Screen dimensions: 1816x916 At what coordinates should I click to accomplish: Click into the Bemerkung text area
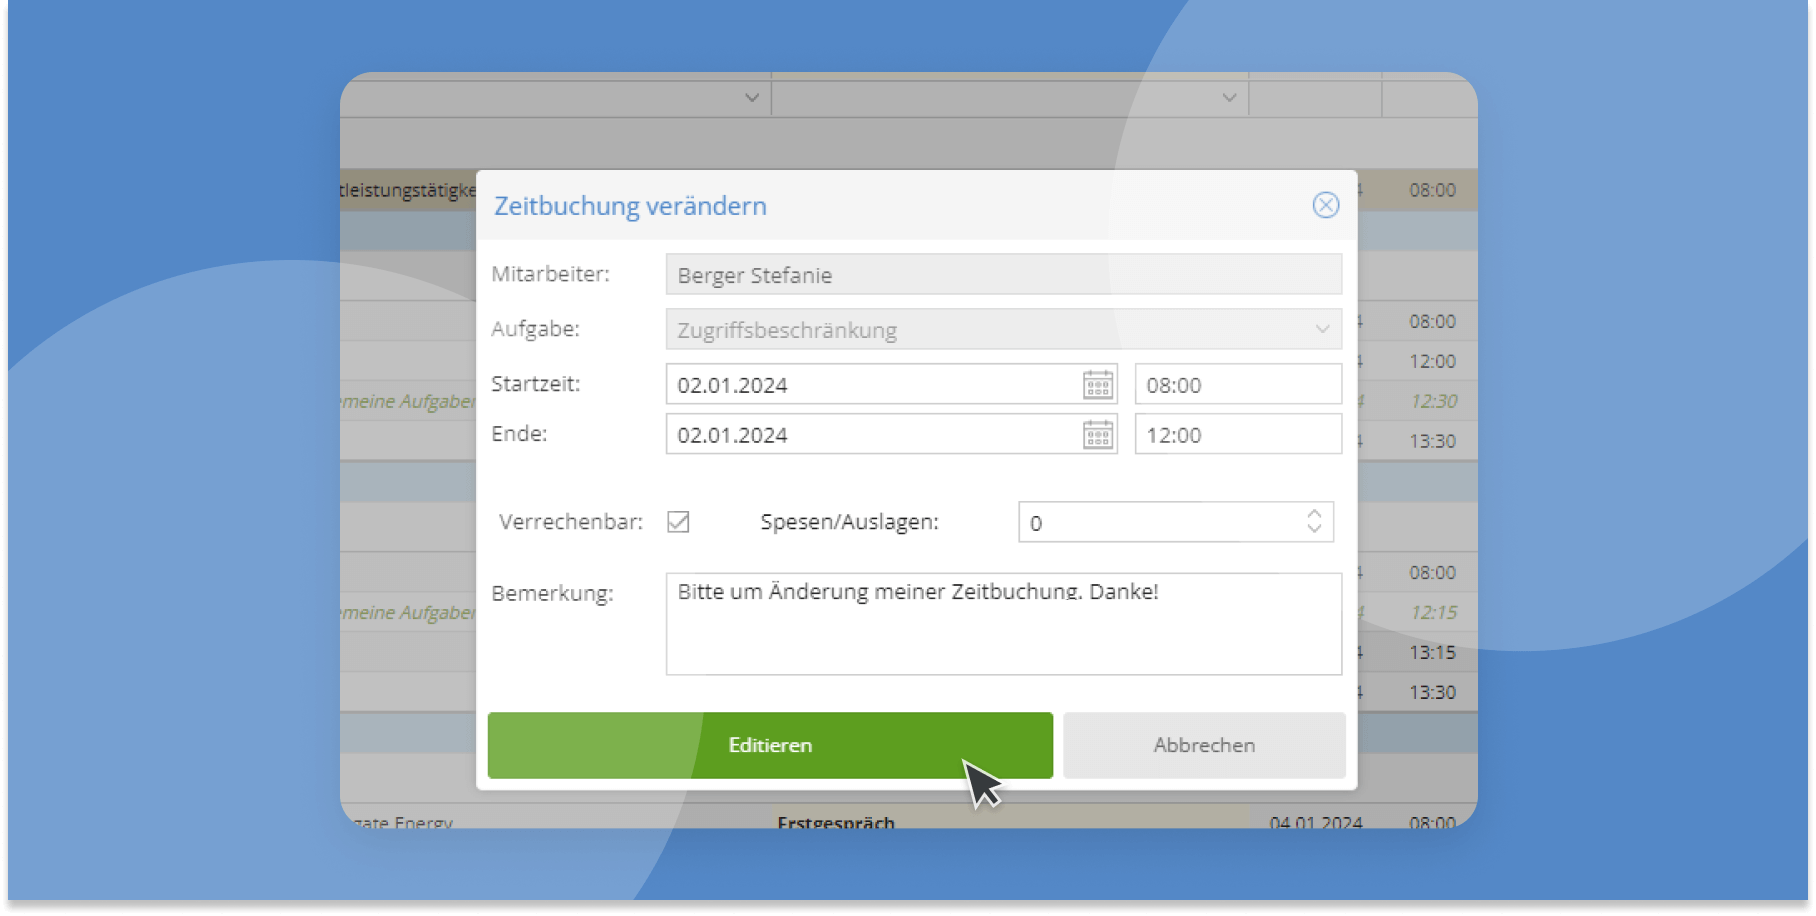[x=1003, y=630]
